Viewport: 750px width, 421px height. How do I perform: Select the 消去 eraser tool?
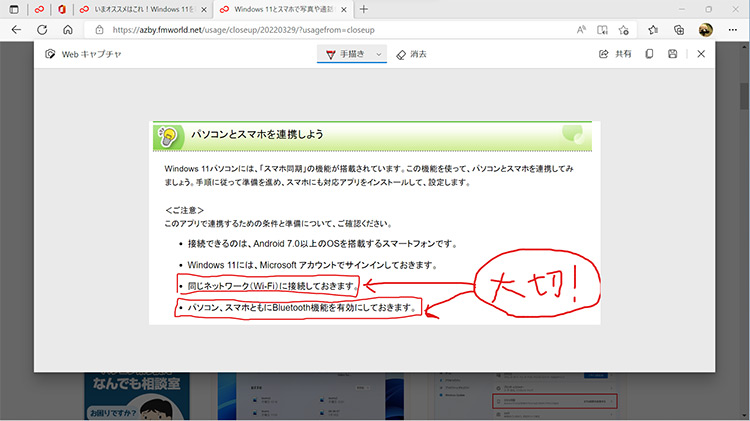[x=411, y=54]
